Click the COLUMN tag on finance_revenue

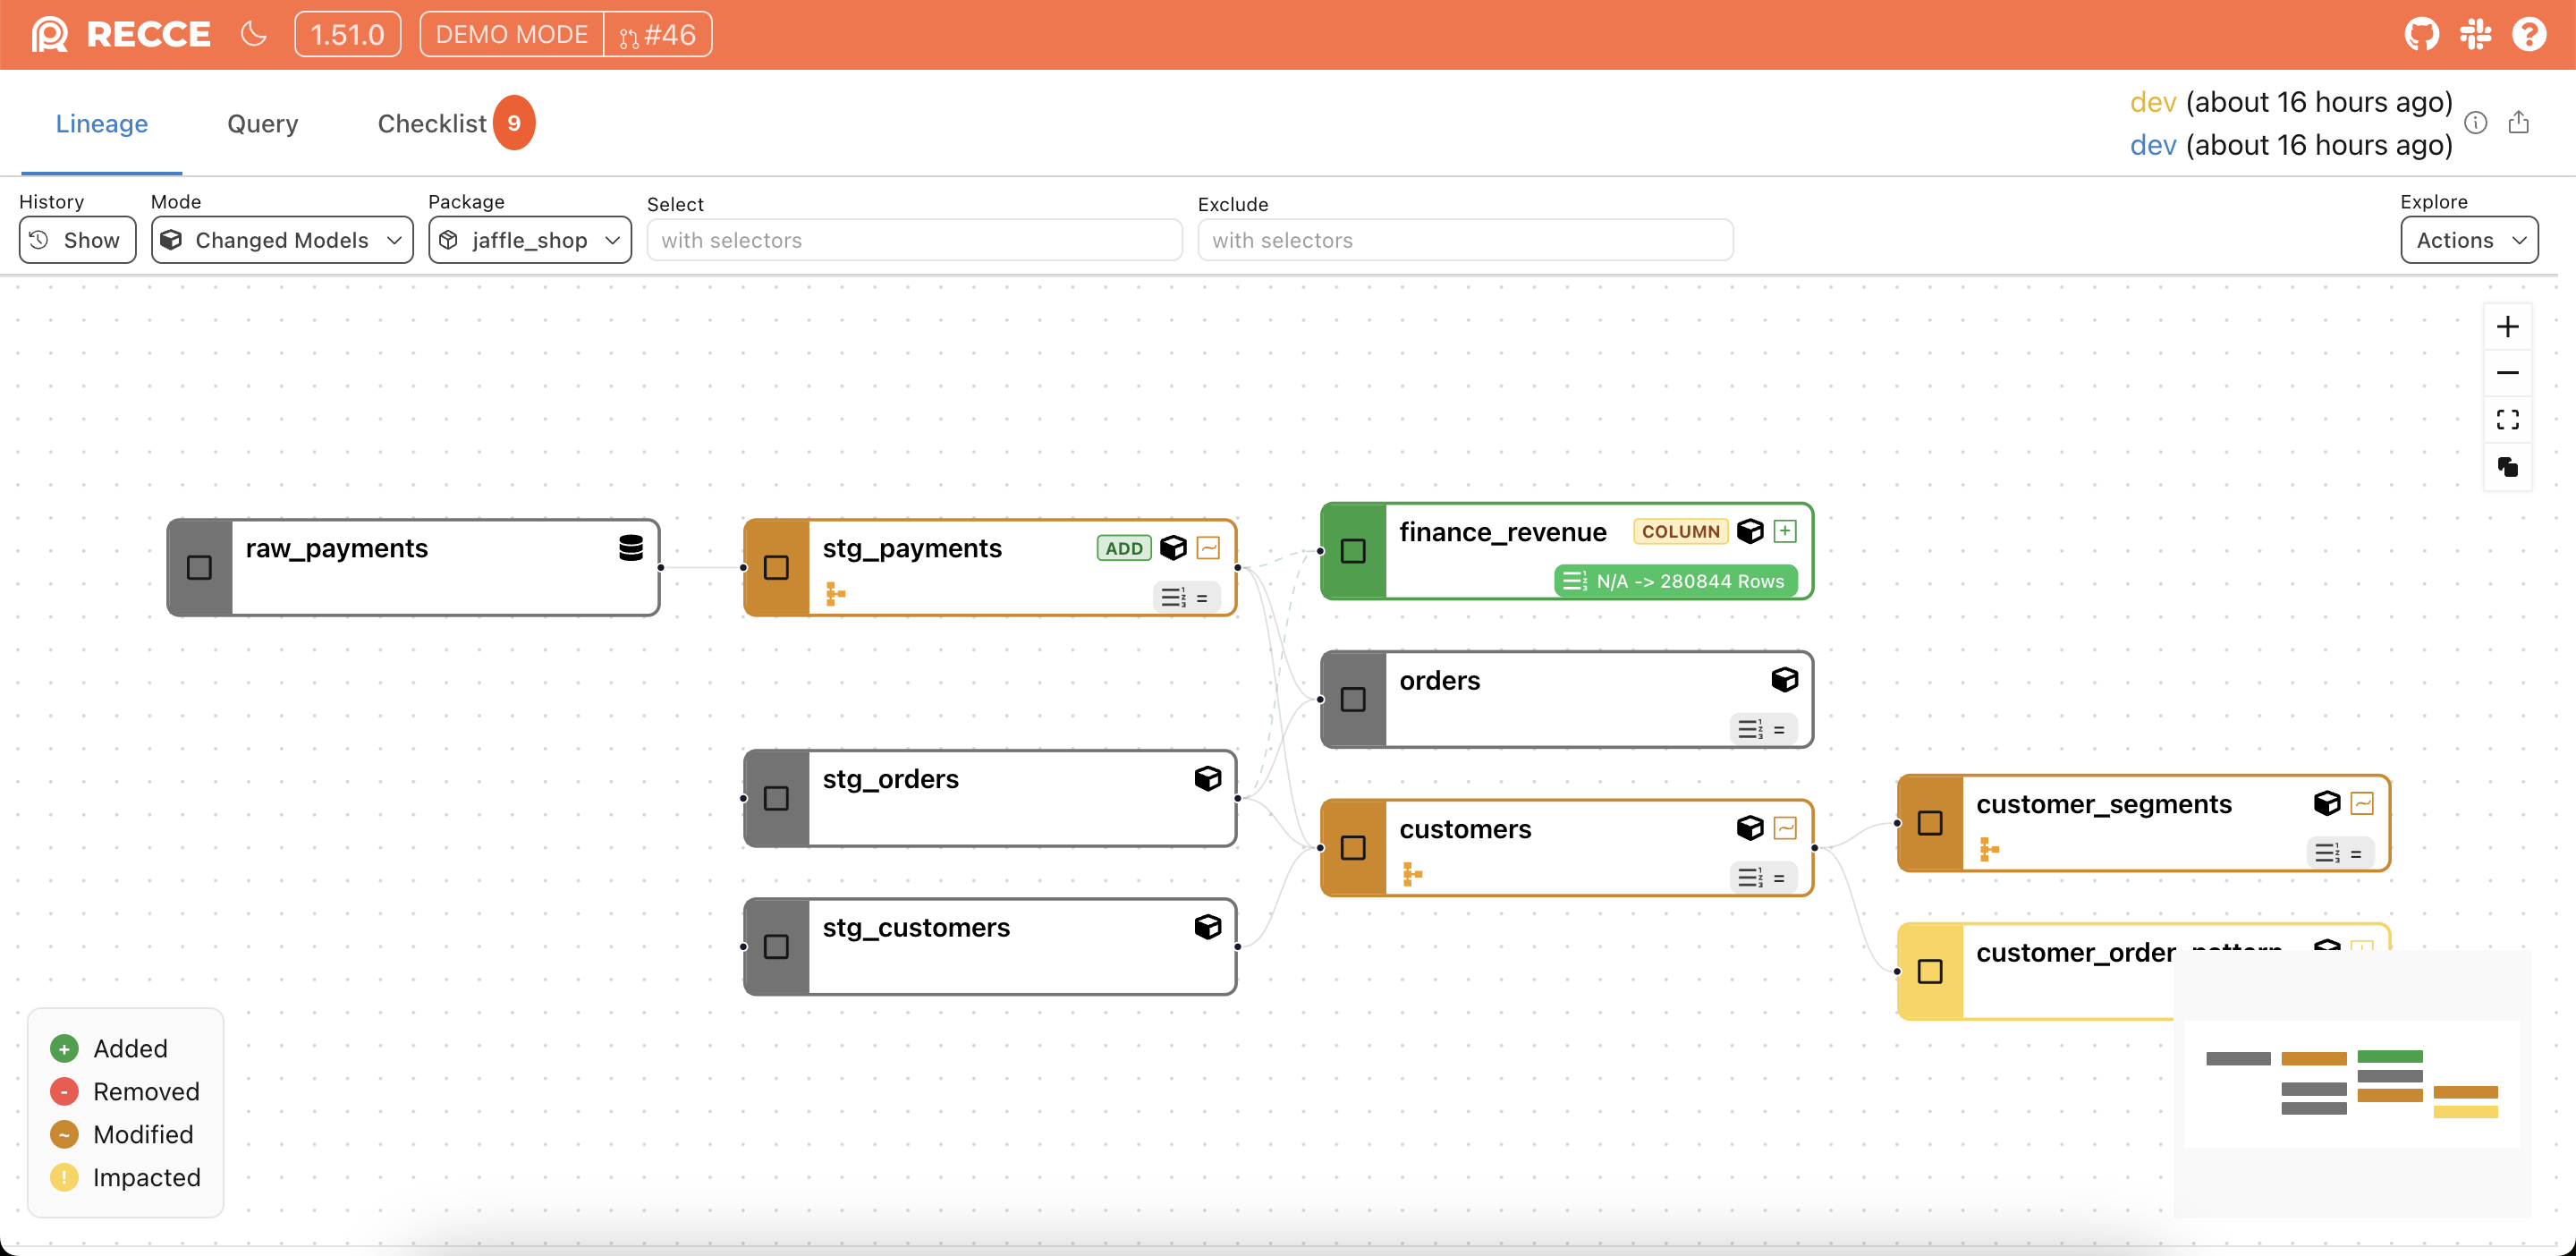(1680, 531)
